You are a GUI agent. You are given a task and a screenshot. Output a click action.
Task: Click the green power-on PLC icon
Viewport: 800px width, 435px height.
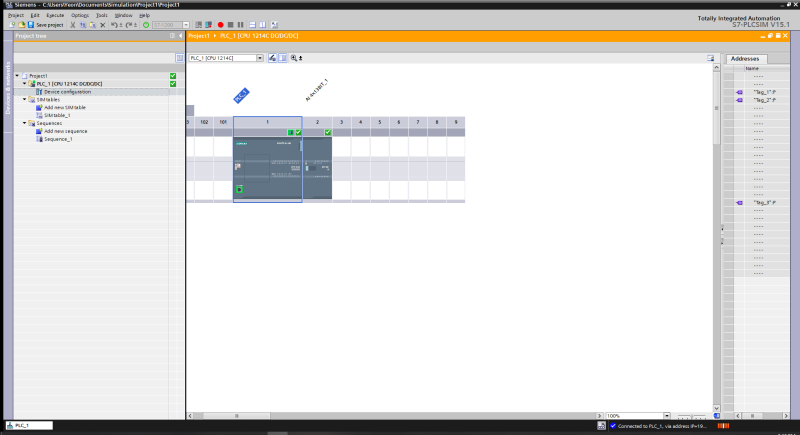pos(146,24)
